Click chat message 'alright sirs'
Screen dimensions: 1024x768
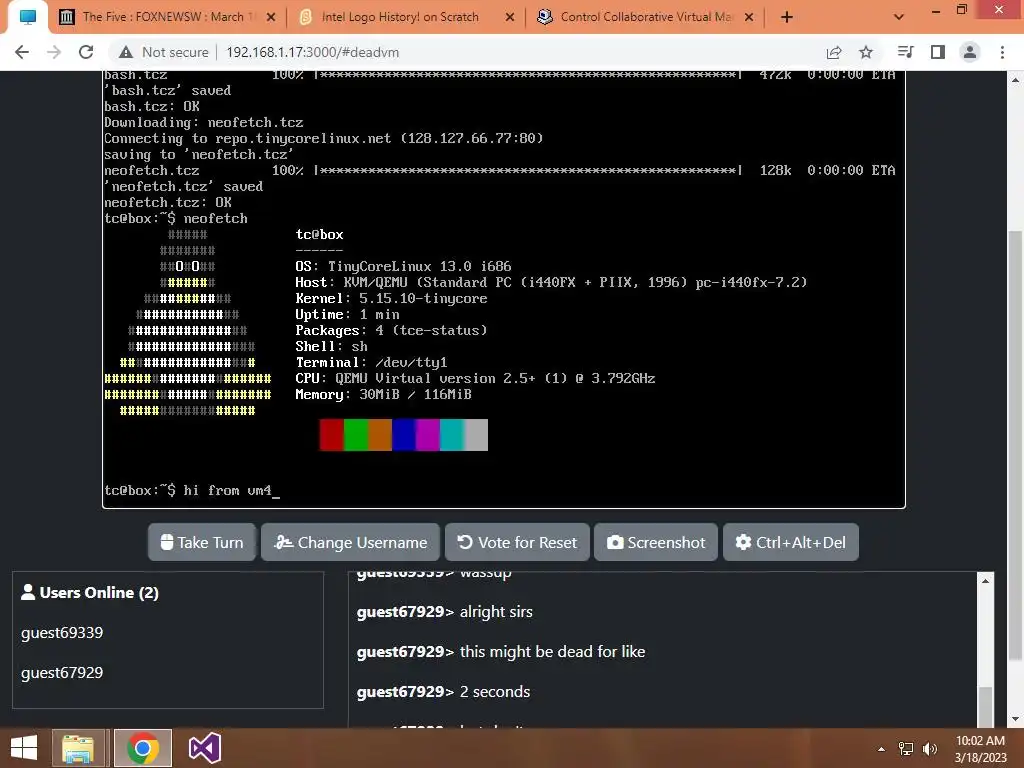[496, 612]
